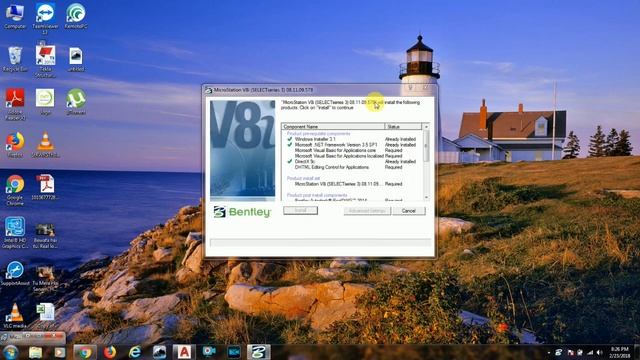This screenshot has width=640, height=360.
Task: Select the Tu Meri Hai Sanam video file
Action: click(45, 278)
